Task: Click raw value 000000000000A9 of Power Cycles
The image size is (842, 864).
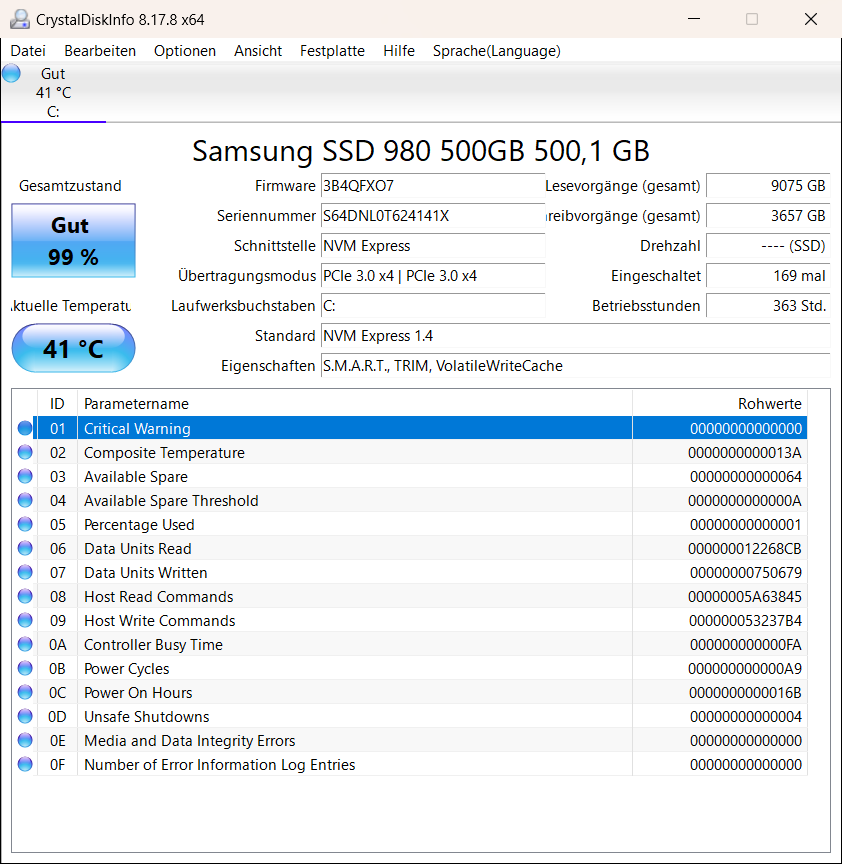Action: tap(745, 668)
